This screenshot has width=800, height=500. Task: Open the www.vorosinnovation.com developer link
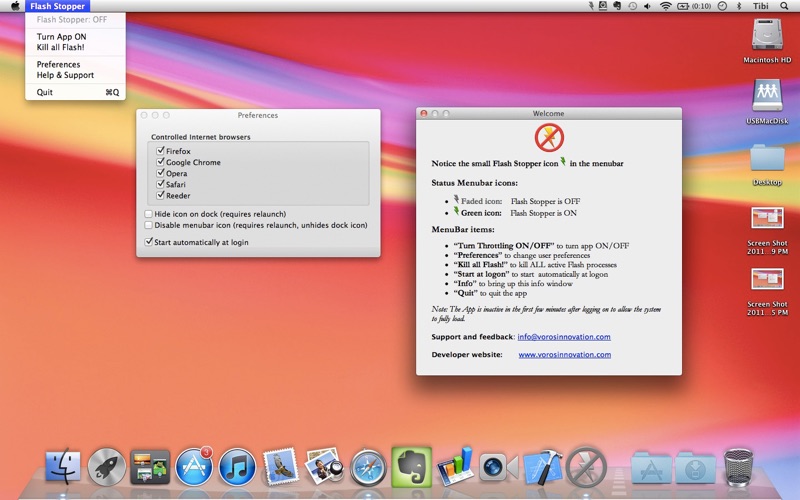pyautogui.click(x=564, y=355)
